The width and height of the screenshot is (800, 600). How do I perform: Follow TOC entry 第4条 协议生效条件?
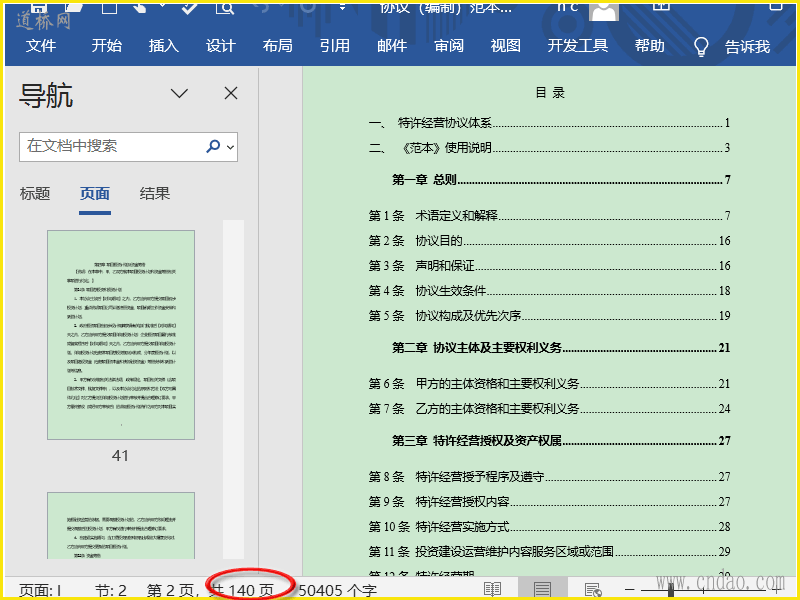point(549,291)
